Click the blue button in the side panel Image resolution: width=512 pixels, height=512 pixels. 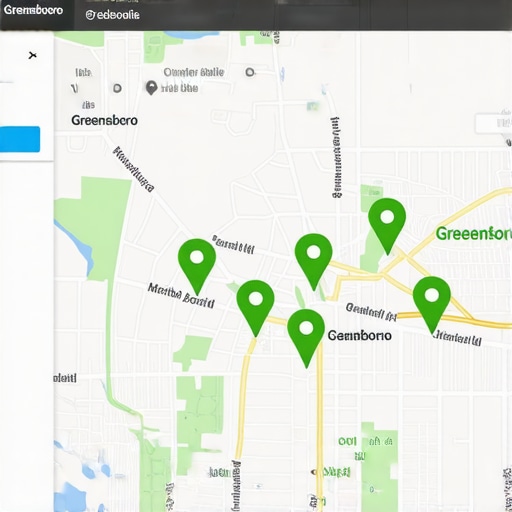click(20, 139)
